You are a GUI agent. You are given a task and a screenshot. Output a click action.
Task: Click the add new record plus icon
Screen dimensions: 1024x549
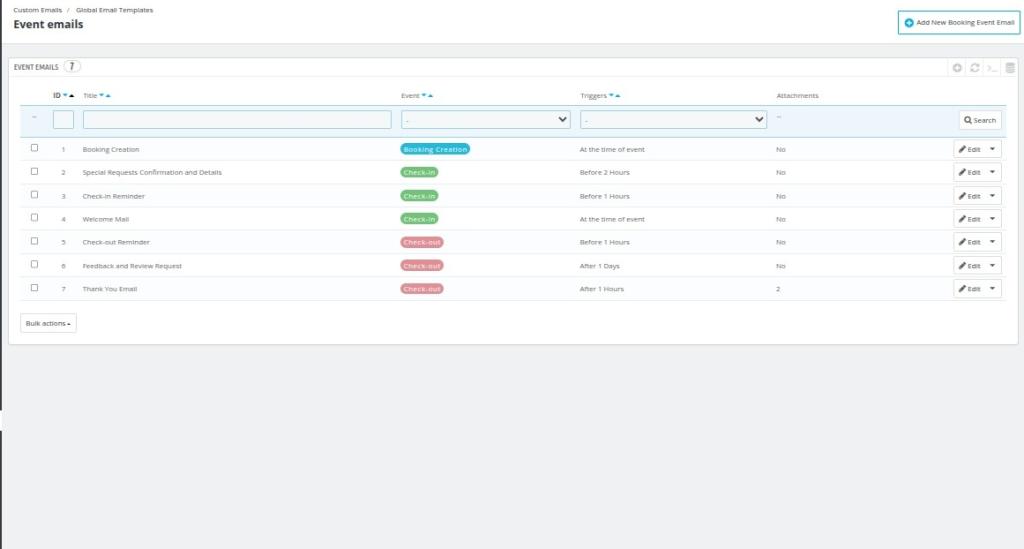(957, 68)
